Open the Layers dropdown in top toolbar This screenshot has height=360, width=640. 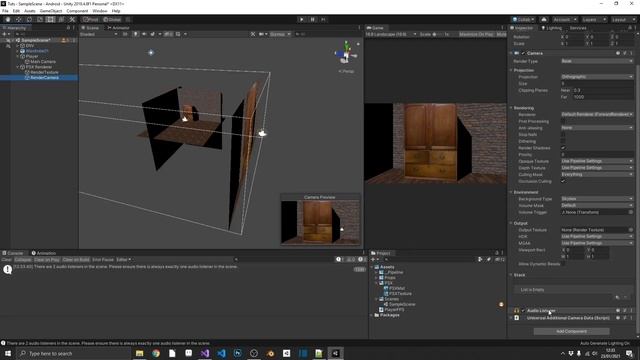[x=593, y=19]
